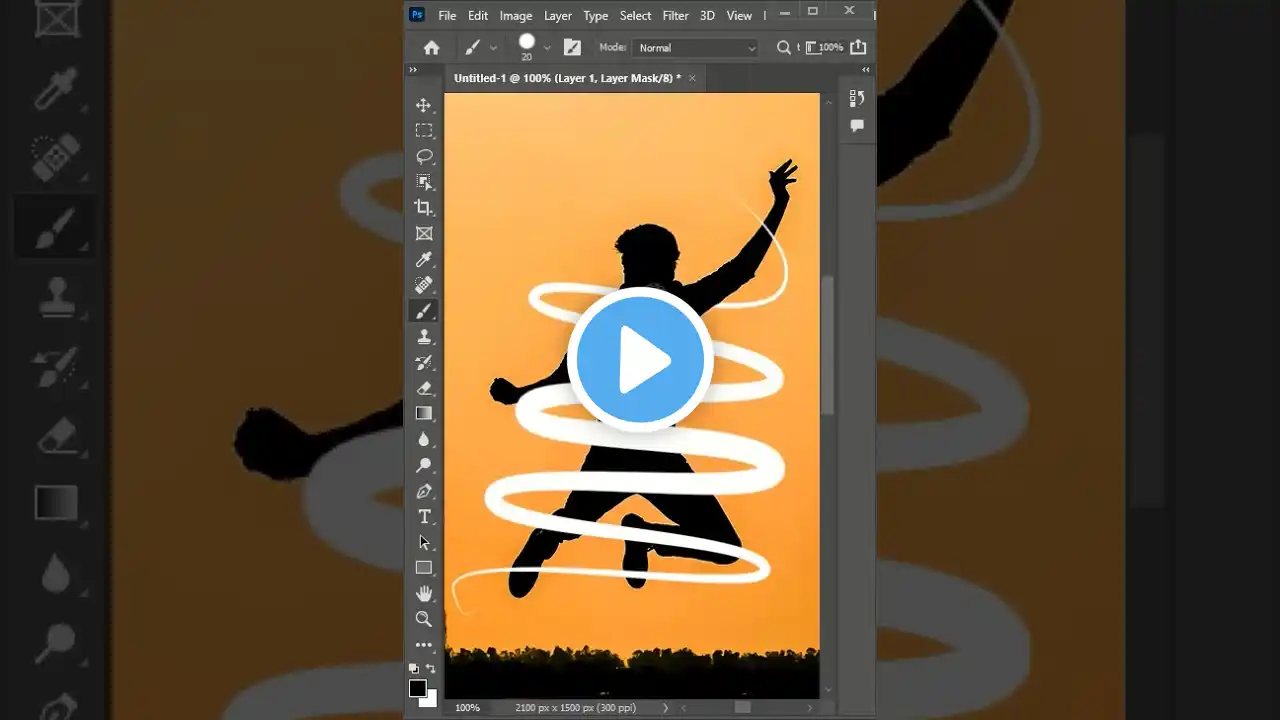The width and height of the screenshot is (1280, 720).
Task: Select the Zoom tool
Action: tap(424, 619)
